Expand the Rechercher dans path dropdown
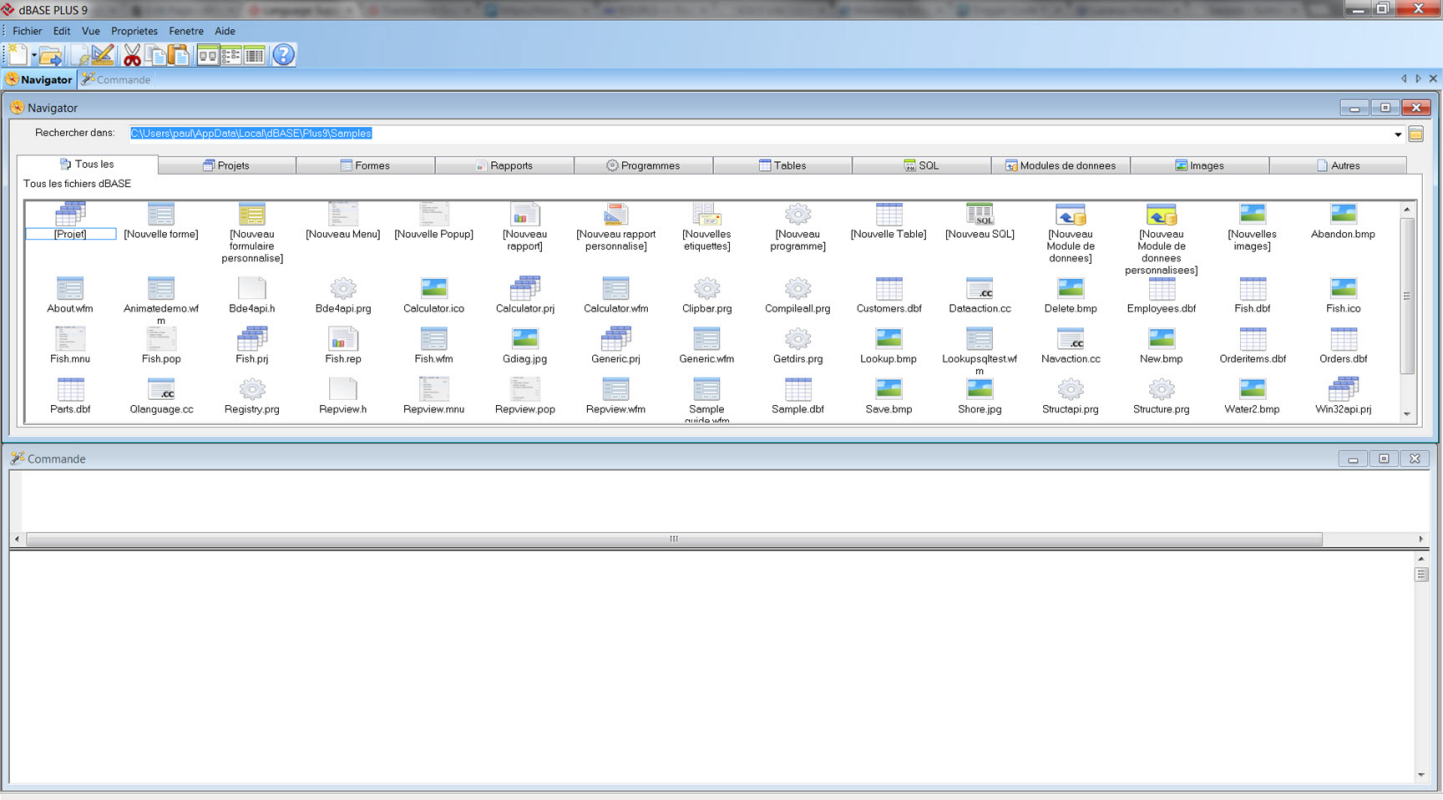Viewport: 1443px width, 800px height. tap(1398, 134)
